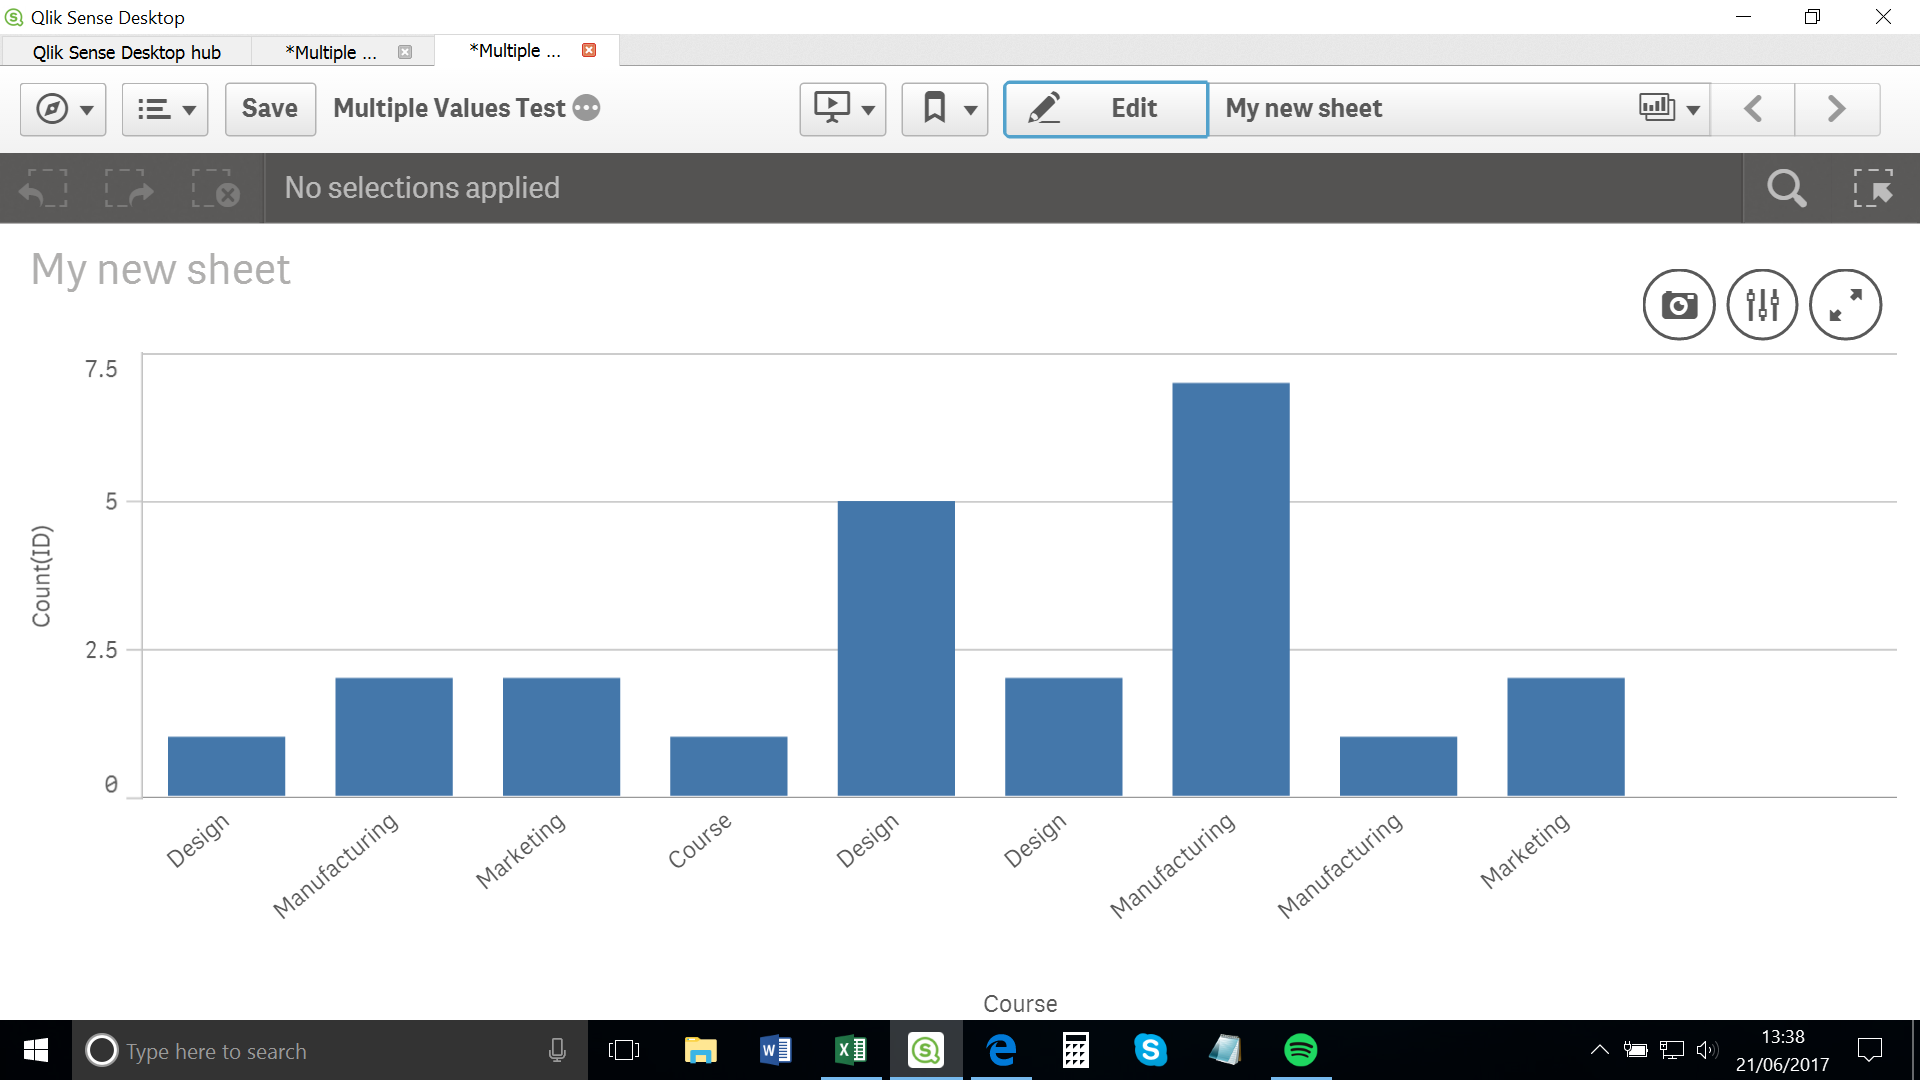Go to the next sheet

(1837, 109)
